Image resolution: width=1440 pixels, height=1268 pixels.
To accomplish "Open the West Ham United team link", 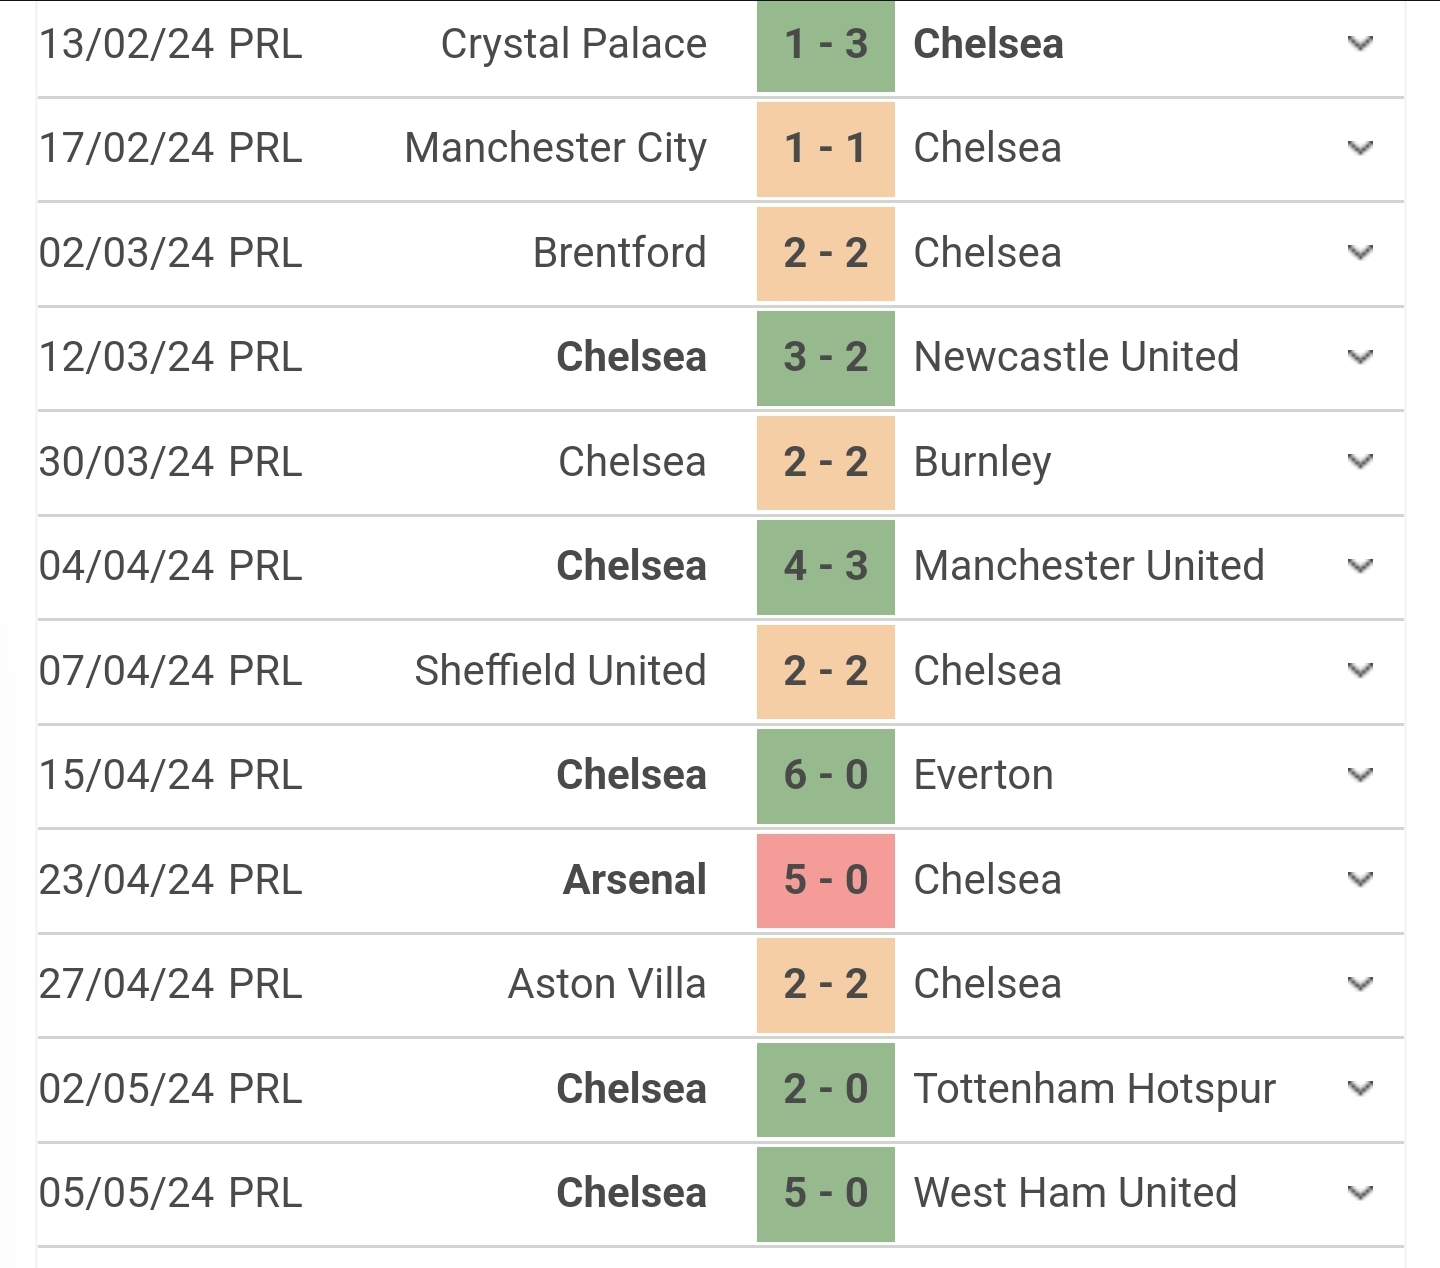I will (x=1075, y=1193).
